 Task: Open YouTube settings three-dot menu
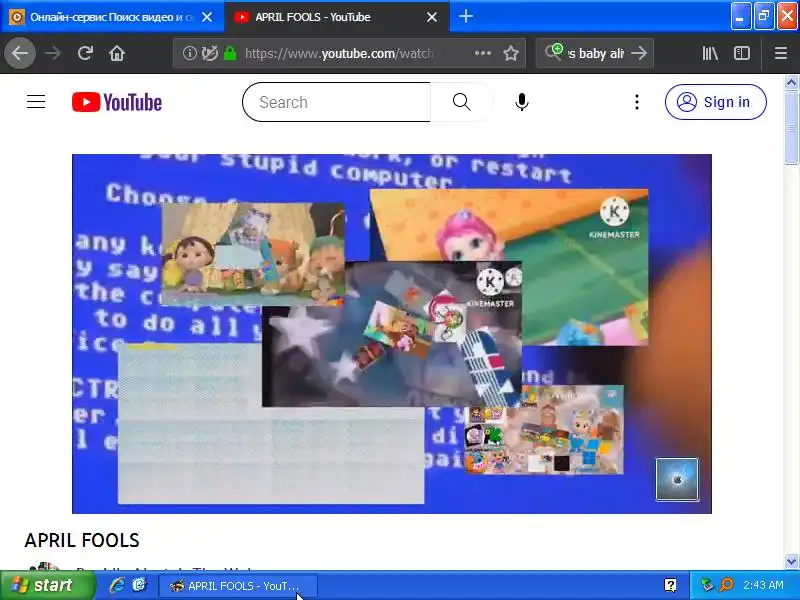637,102
